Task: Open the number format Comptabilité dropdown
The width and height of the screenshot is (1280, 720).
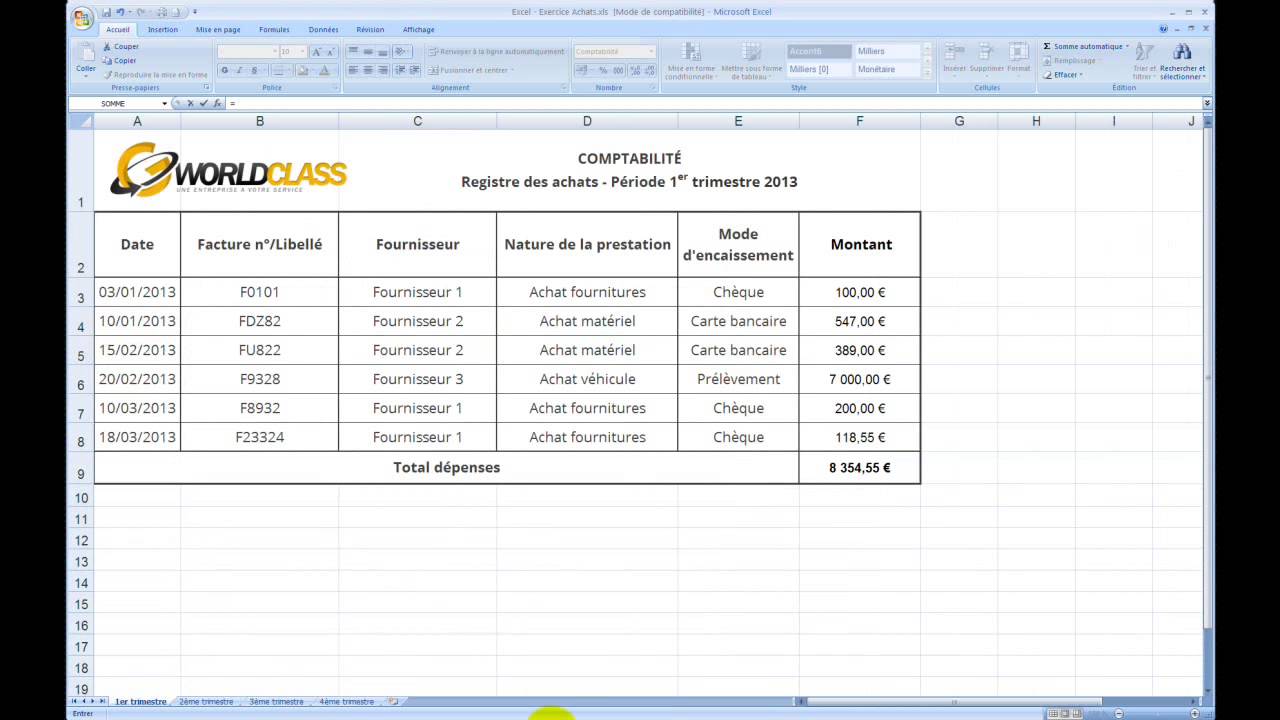Action: [x=651, y=51]
